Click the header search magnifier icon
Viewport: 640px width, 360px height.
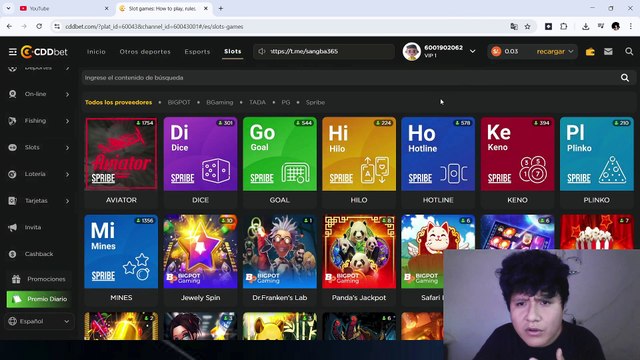pos(629,51)
